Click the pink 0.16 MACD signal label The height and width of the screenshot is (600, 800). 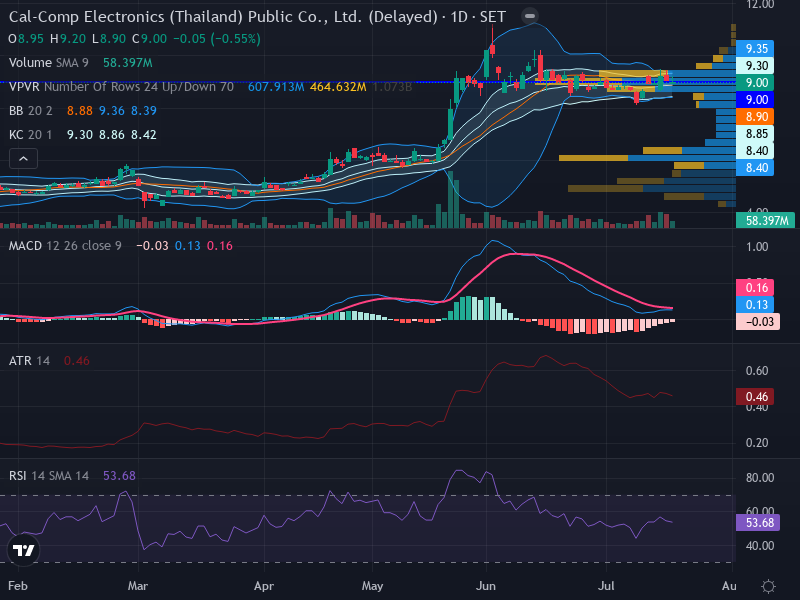point(755,288)
